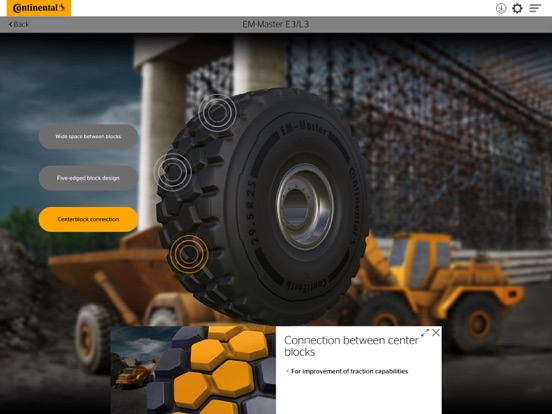This screenshot has height=414, width=552.
Task: Open the download icon in top bar
Action: [501, 8]
